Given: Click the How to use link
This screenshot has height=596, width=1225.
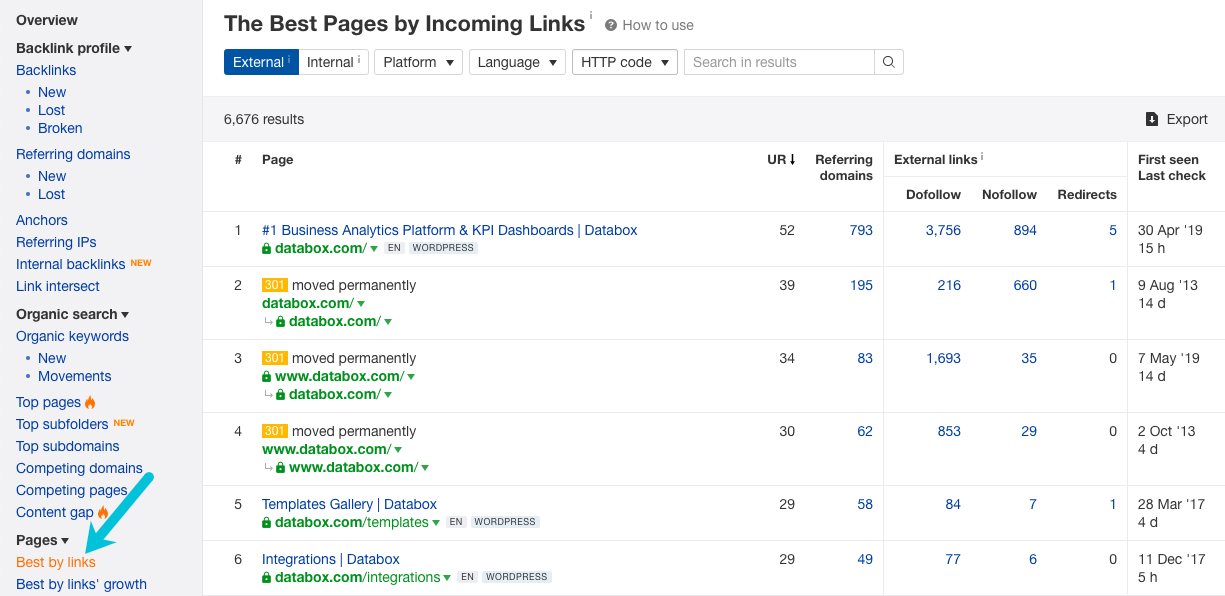Looking at the screenshot, I should pos(657,25).
